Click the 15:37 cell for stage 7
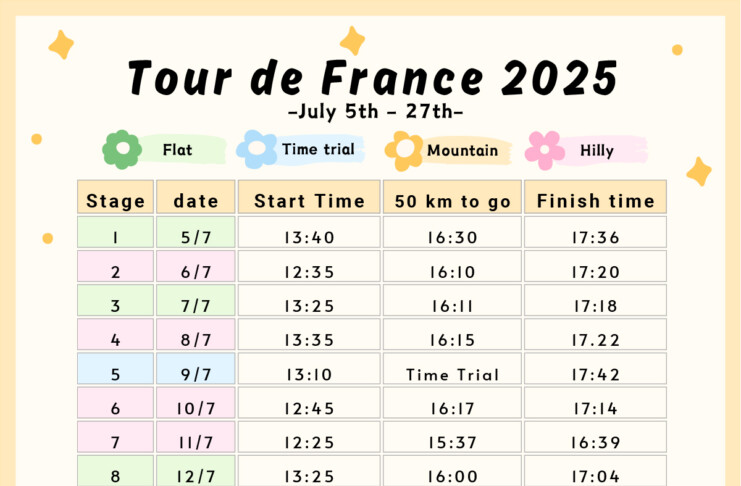This screenshot has height=486, width=741. click(453, 442)
